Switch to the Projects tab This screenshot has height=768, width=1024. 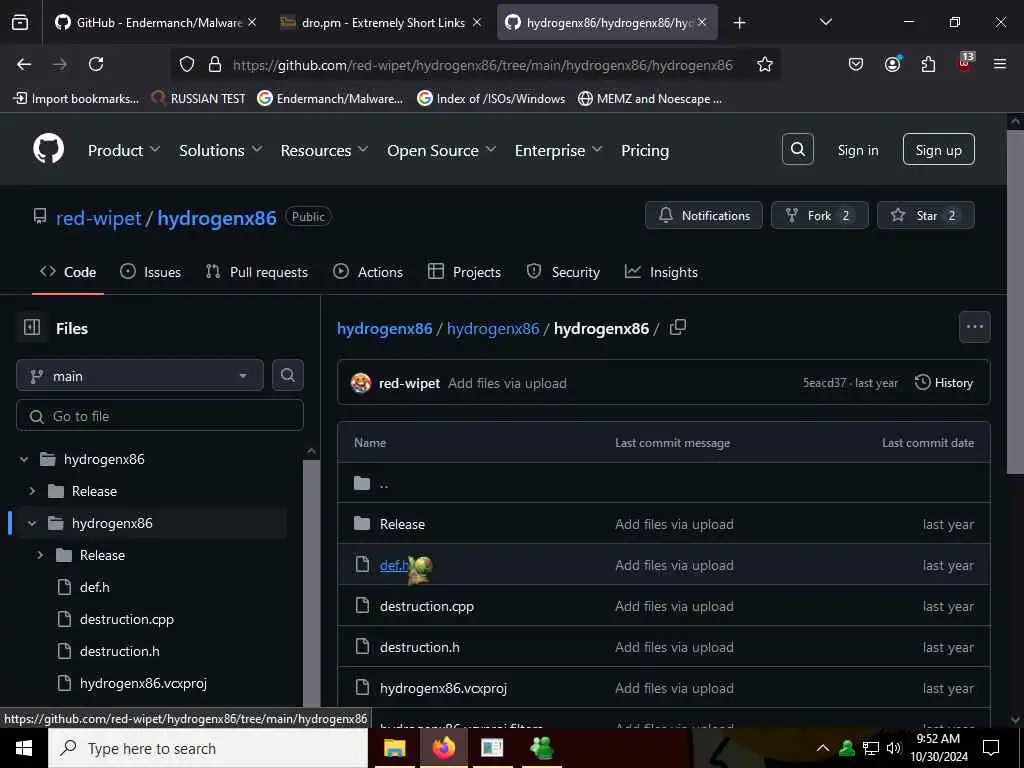click(x=464, y=272)
